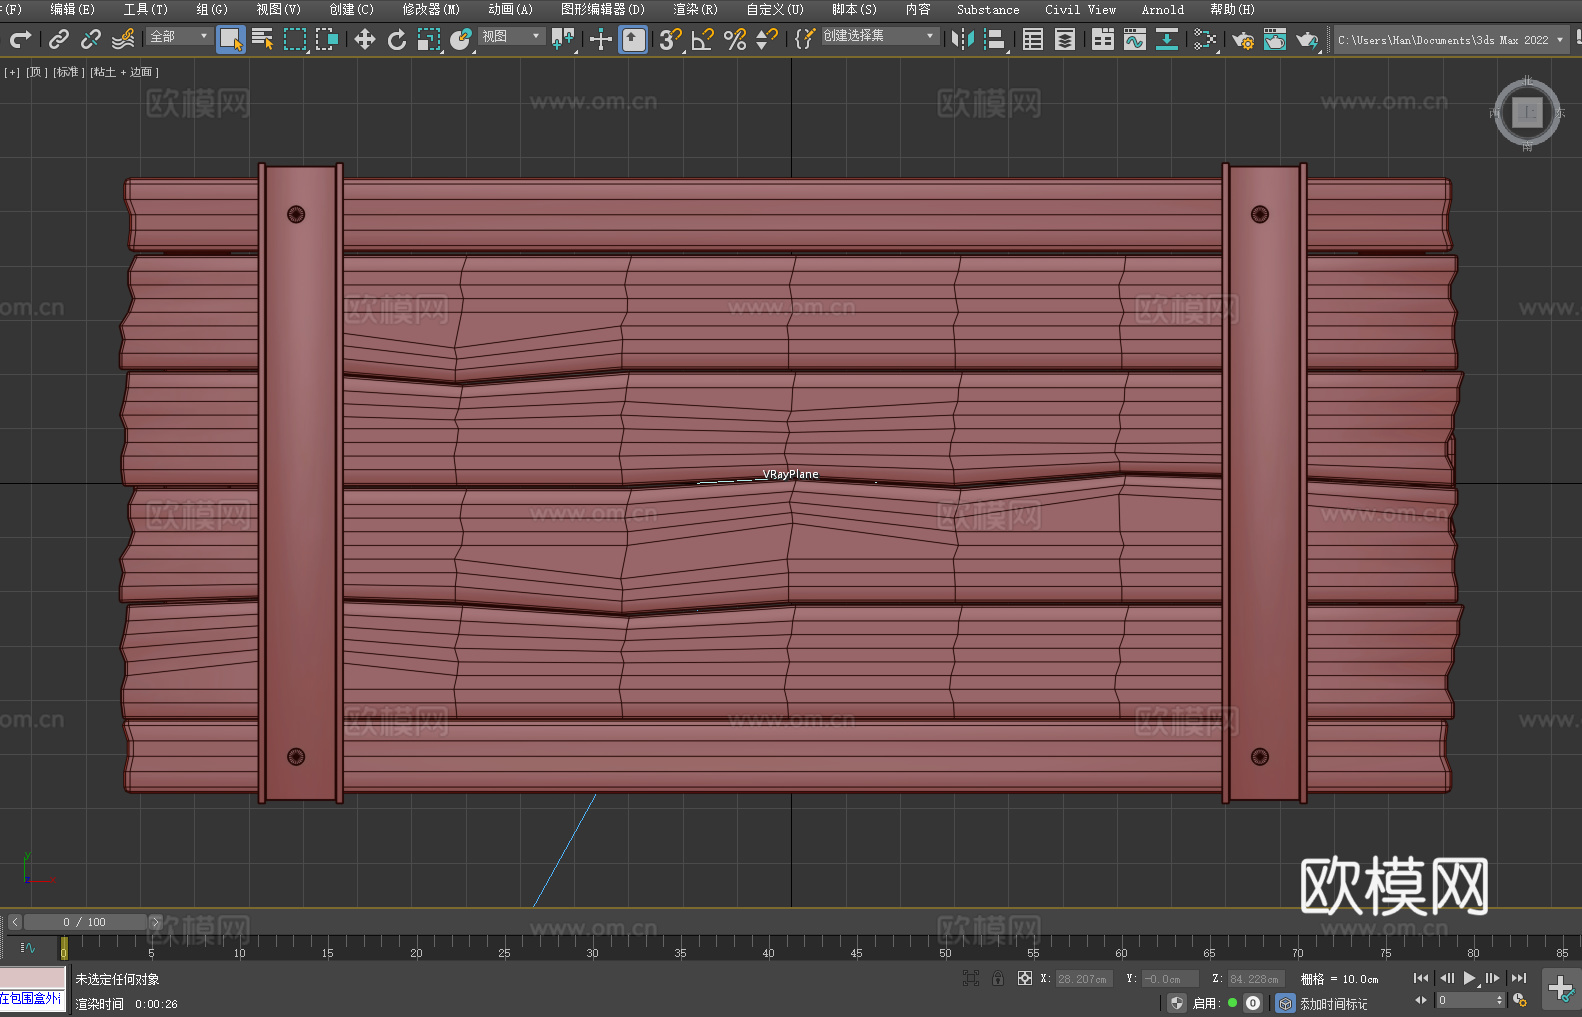This screenshot has width=1582, height=1017.
Task: Click the Redo arrow icon
Action: click(x=20, y=39)
